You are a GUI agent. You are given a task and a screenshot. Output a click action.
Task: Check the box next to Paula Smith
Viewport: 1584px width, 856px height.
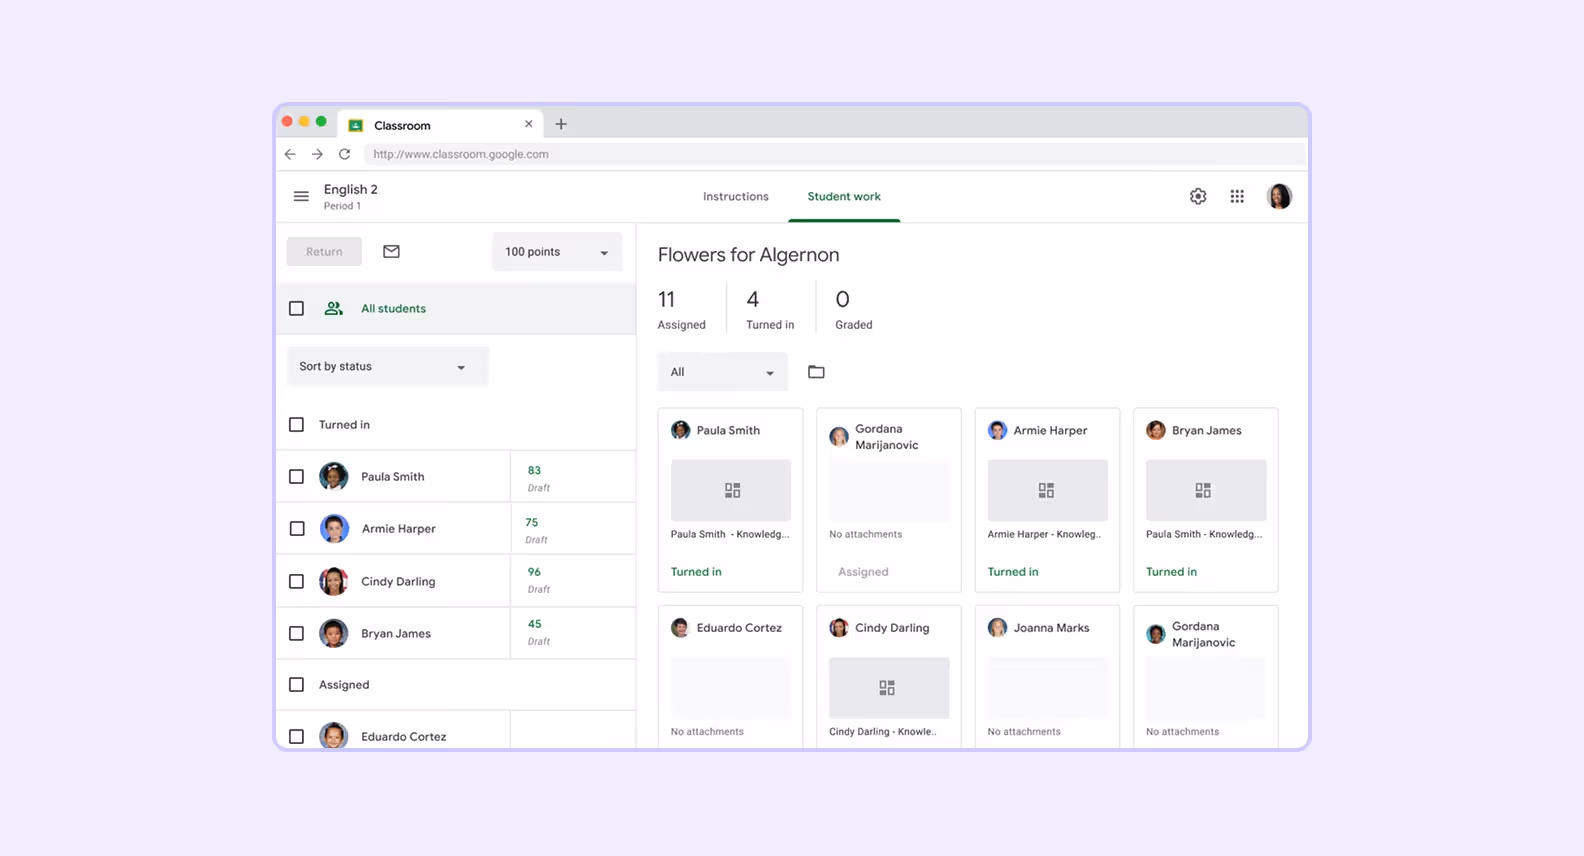click(x=296, y=476)
